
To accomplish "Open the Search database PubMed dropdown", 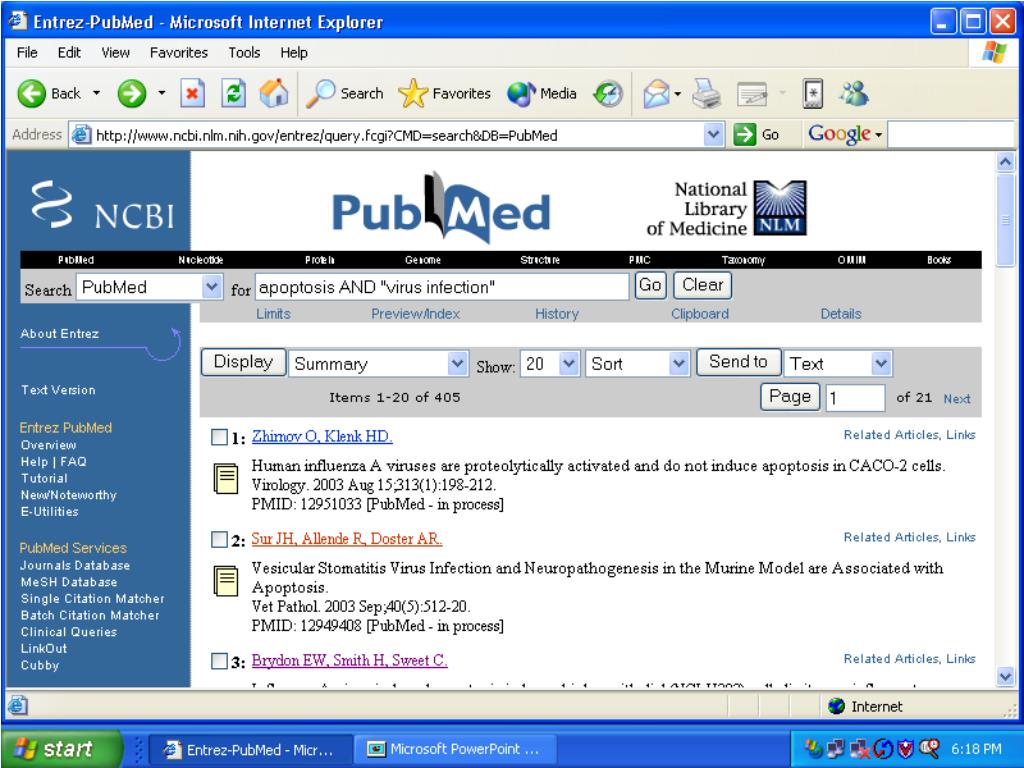I will [212, 287].
